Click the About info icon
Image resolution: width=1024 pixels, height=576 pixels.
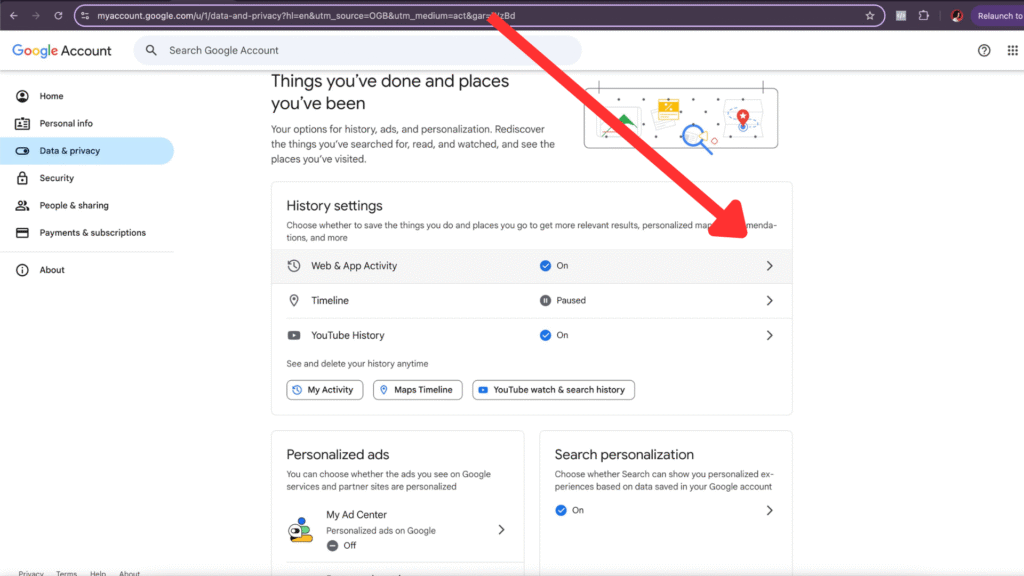click(x=22, y=270)
